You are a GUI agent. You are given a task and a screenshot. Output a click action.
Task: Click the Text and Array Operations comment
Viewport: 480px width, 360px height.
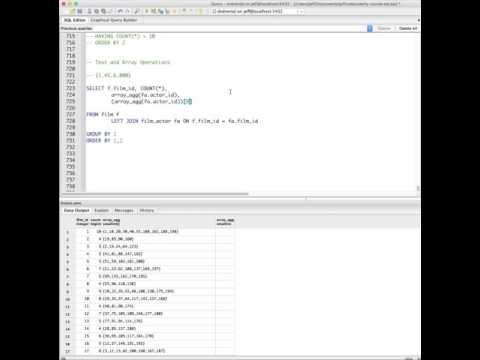(x=129, y=62)
